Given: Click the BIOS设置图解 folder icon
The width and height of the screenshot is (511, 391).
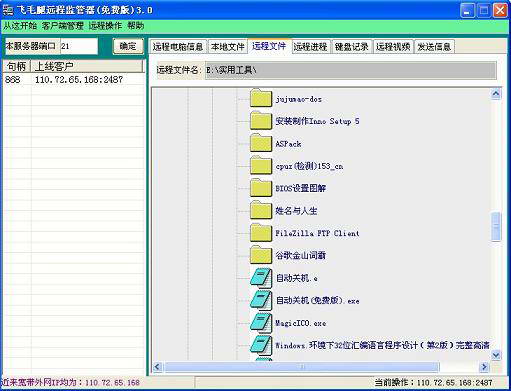Looking at the screenshot, I should pos(261,188).
